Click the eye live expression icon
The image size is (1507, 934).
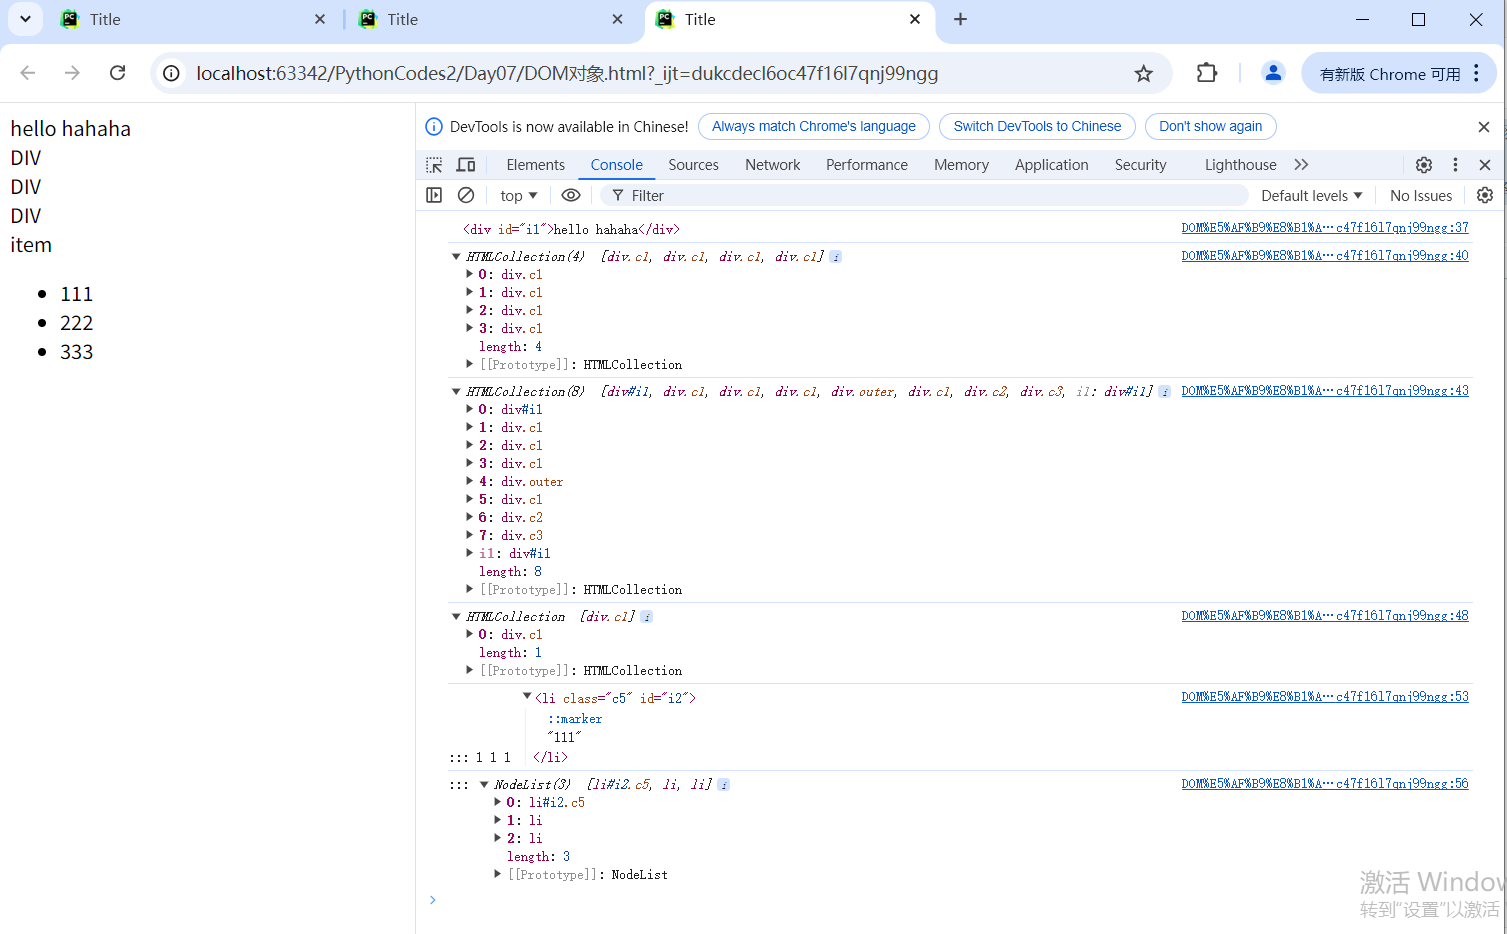(571, 195)
